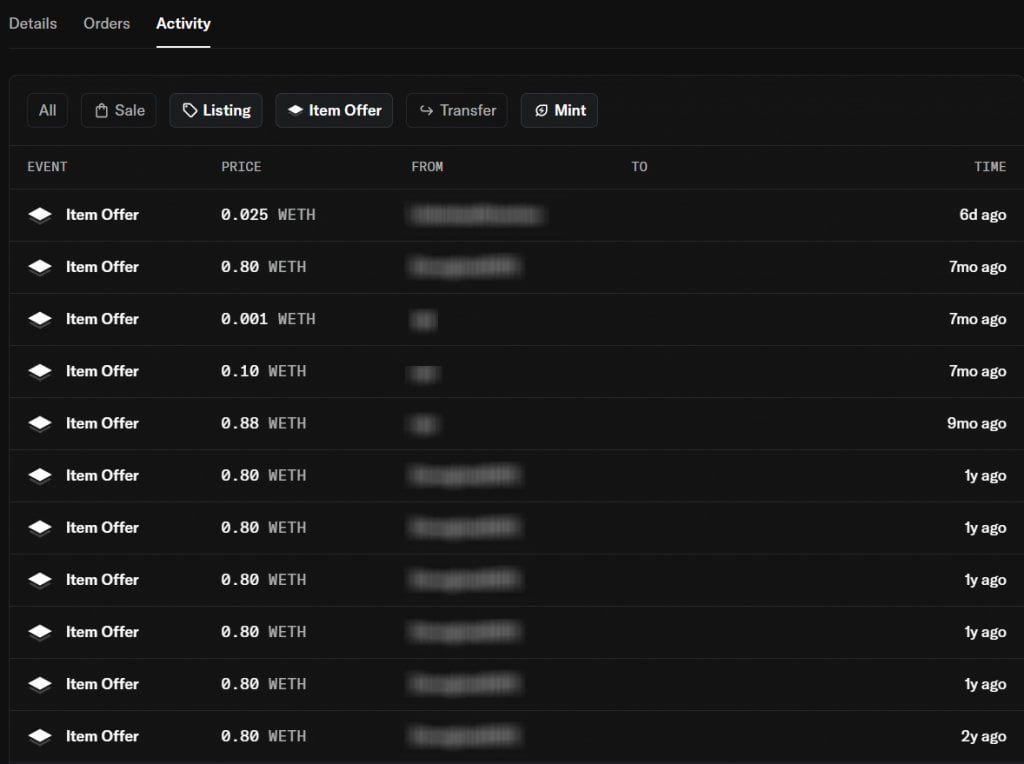Click the 9mo ago timestamp
1024x764 pixels.
point(977,423)
